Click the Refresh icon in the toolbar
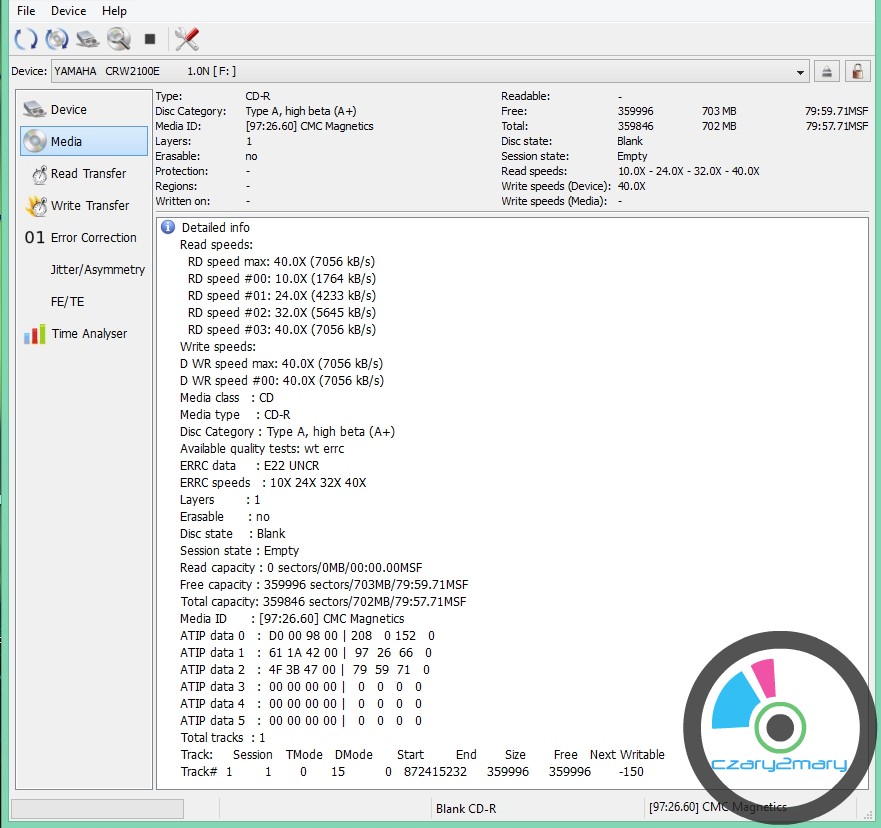This screenshot has height=828, width=881. tap(25, 39)
